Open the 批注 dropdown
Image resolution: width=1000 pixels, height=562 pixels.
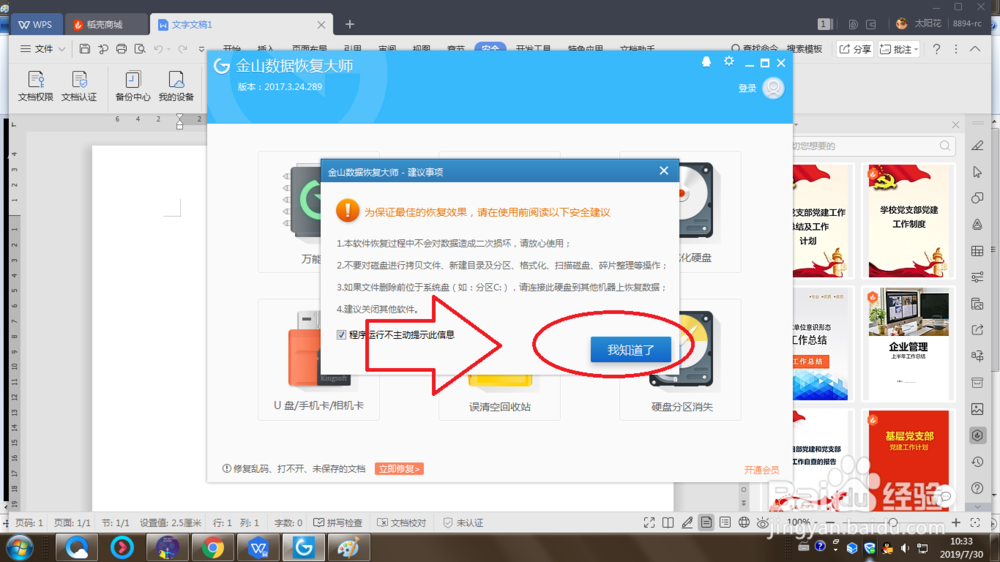(x=899, y=49)
